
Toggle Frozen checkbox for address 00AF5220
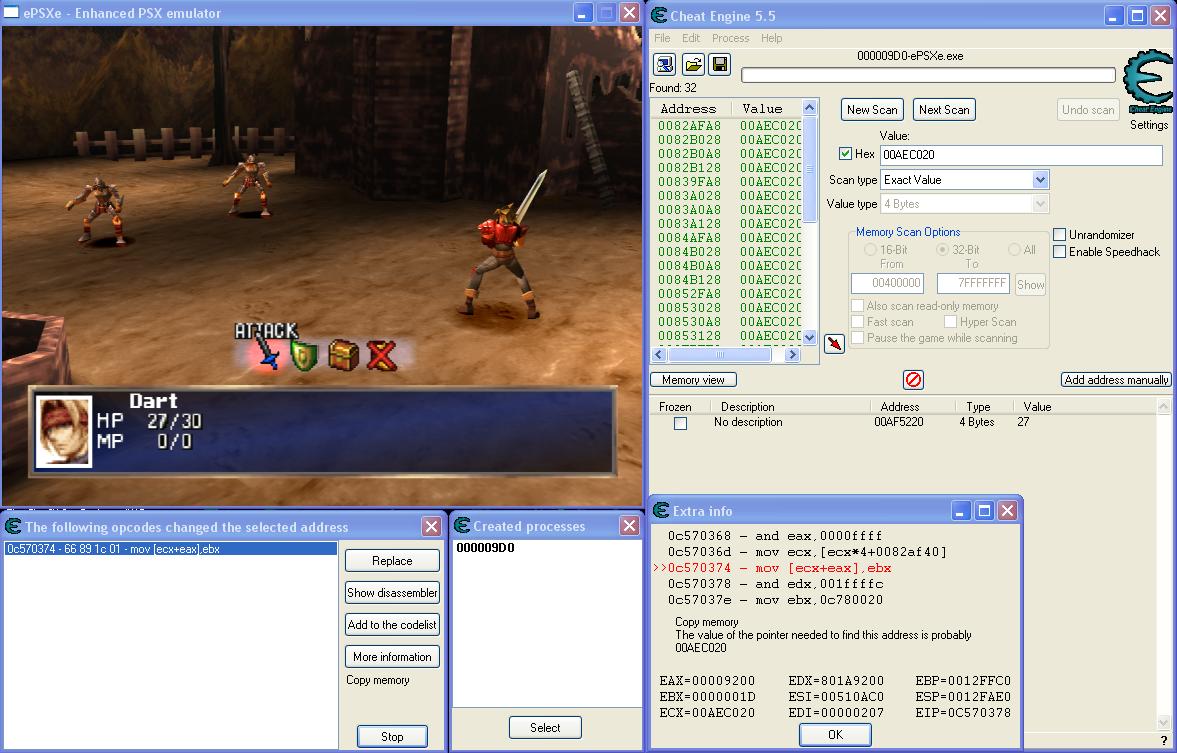click(680, 423)
